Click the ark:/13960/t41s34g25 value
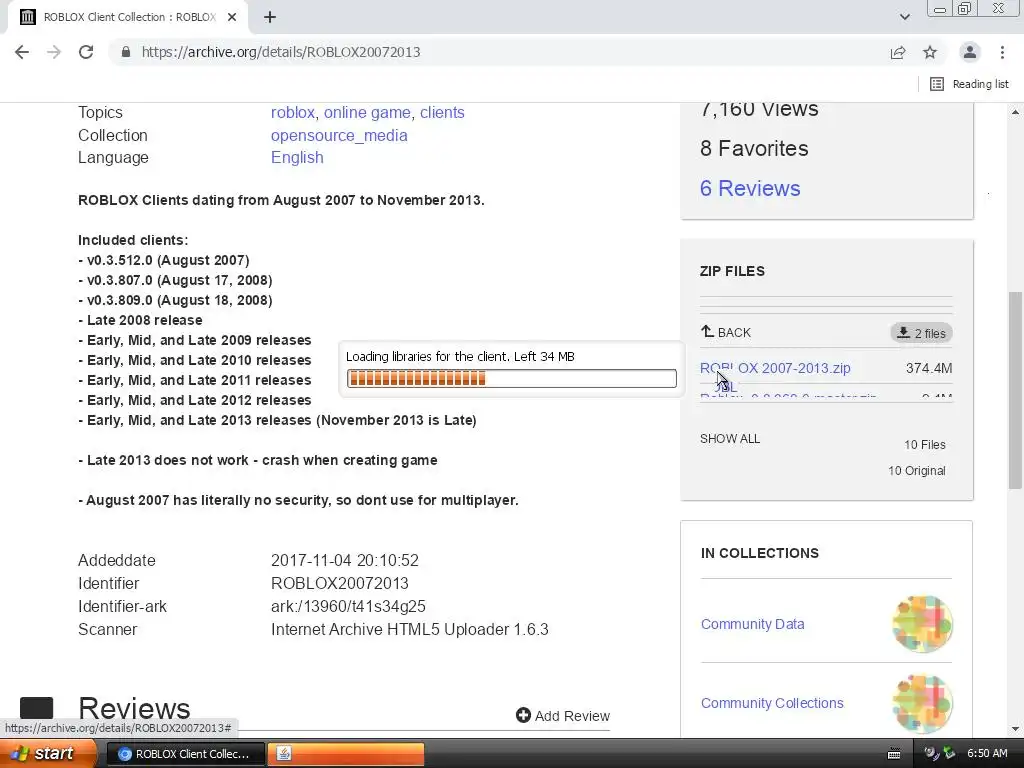Viewport: 1024px width, 768px height. point(348,607)
